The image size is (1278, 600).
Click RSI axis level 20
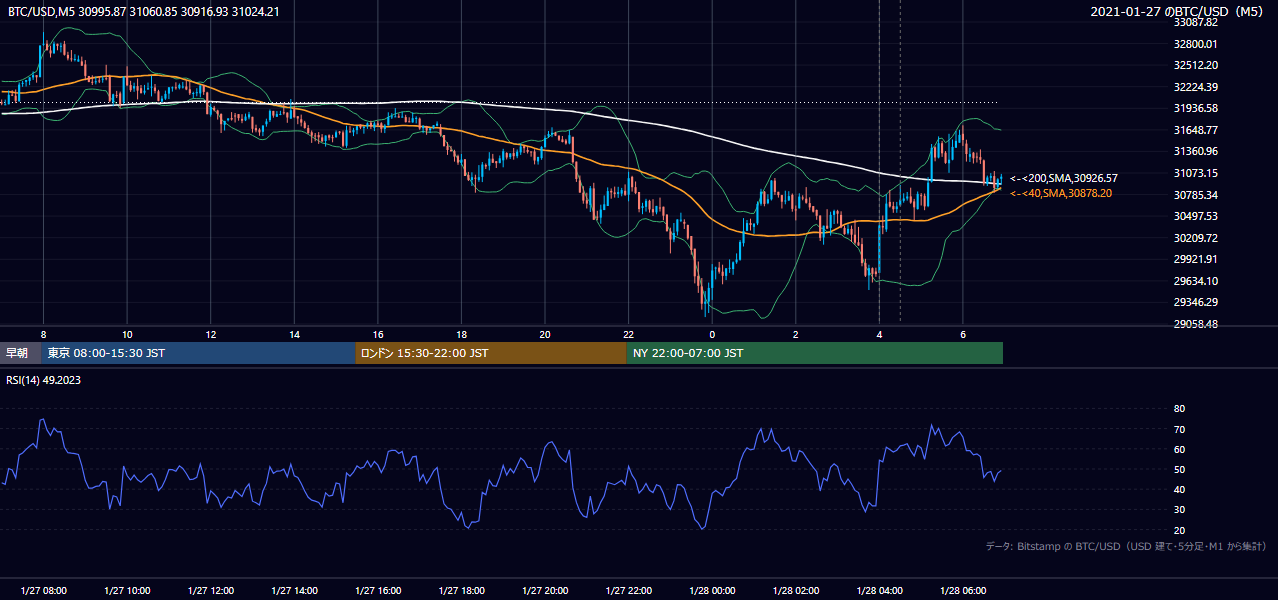tap(1180, 530)
